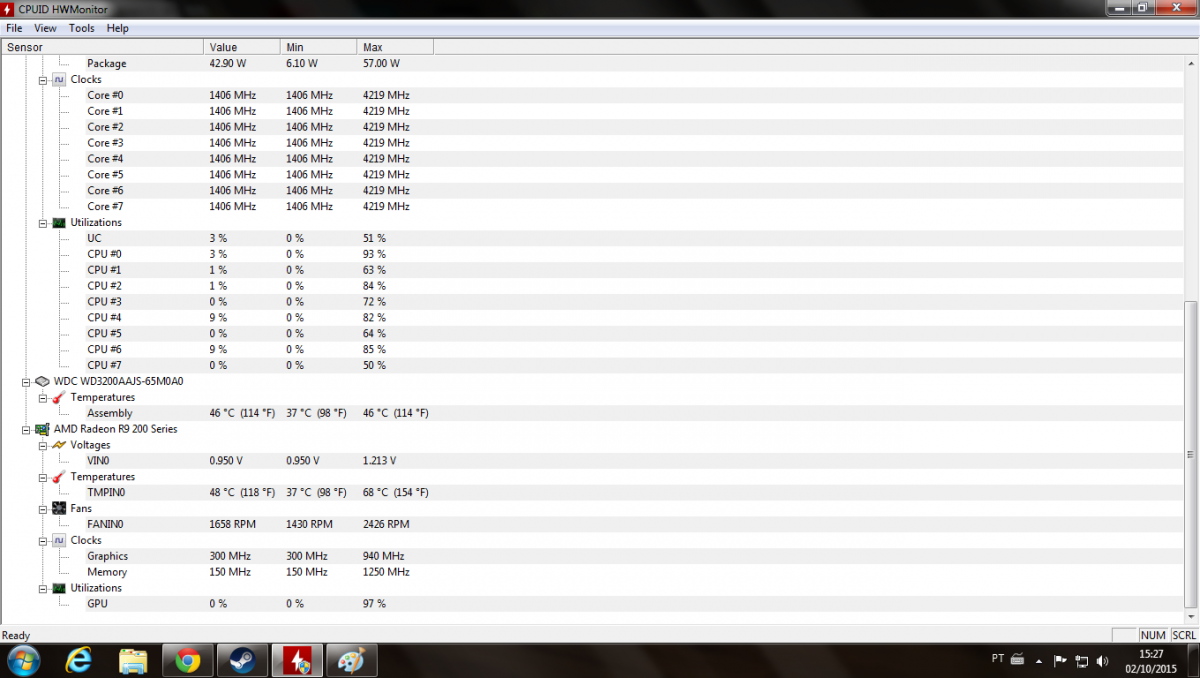Select the Core #0 clock row
The height and width of the screenshot is (678, 1200).
pos(591,95)
